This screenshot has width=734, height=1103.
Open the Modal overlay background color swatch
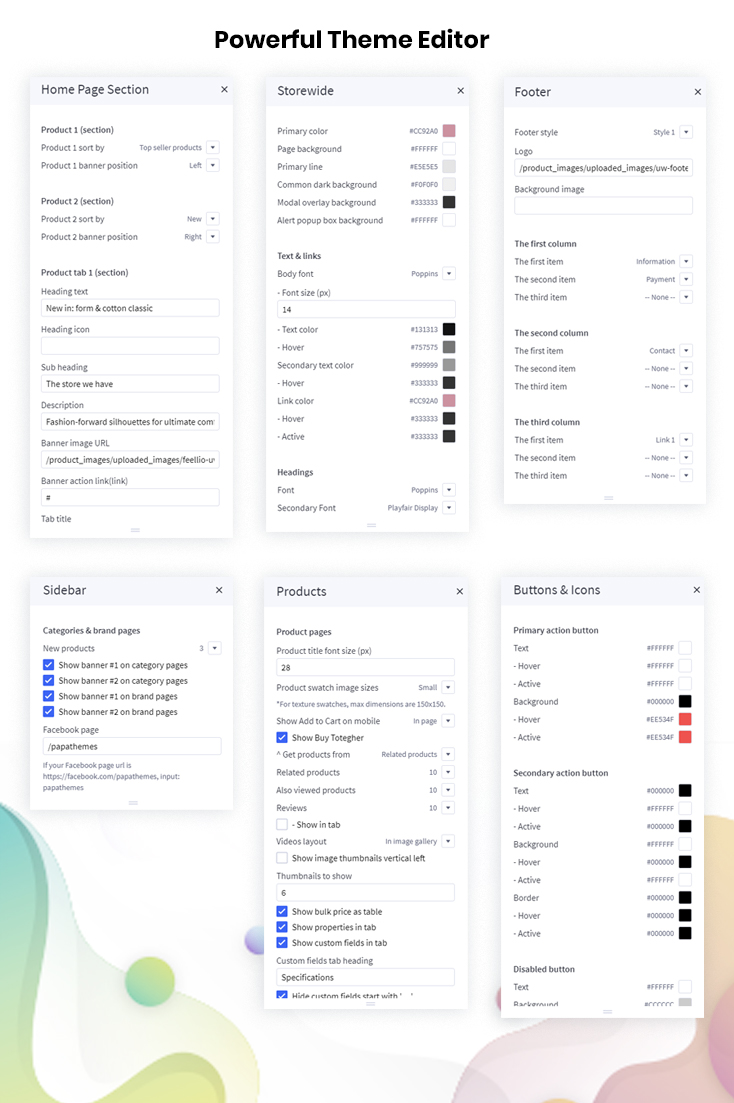pos(449,203)
